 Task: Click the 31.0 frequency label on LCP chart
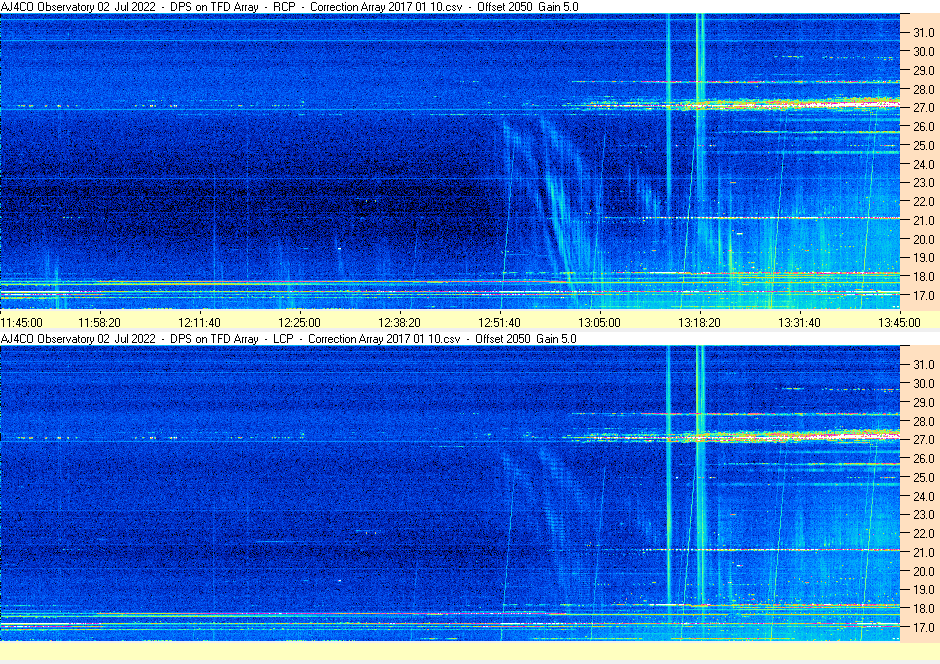pyautogui.click(x=924, y=365)
